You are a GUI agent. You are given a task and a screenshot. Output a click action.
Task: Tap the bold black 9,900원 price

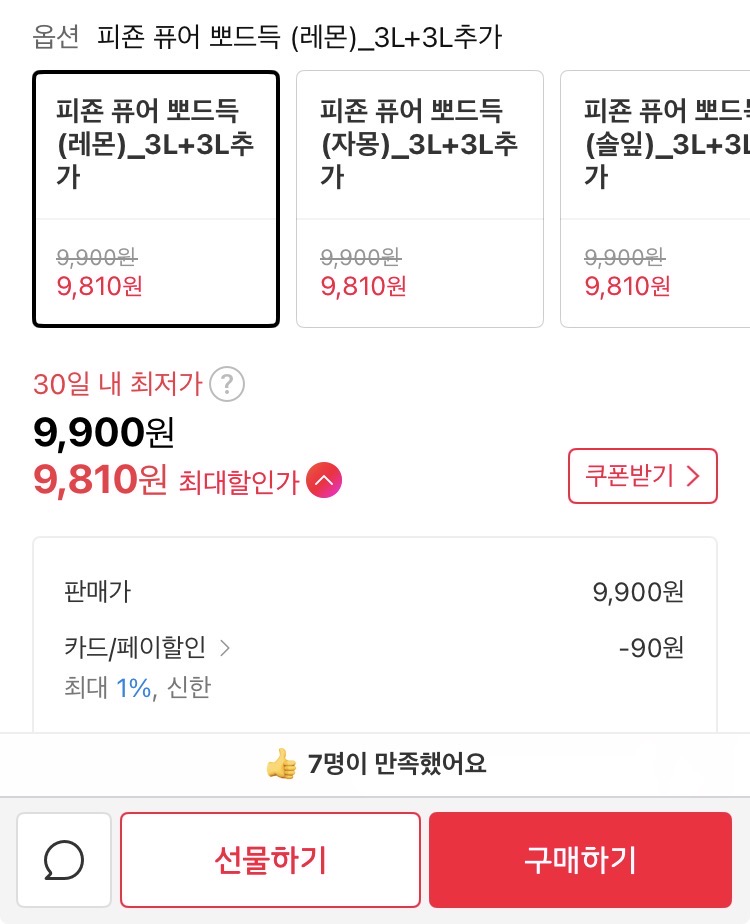[104, 433]
